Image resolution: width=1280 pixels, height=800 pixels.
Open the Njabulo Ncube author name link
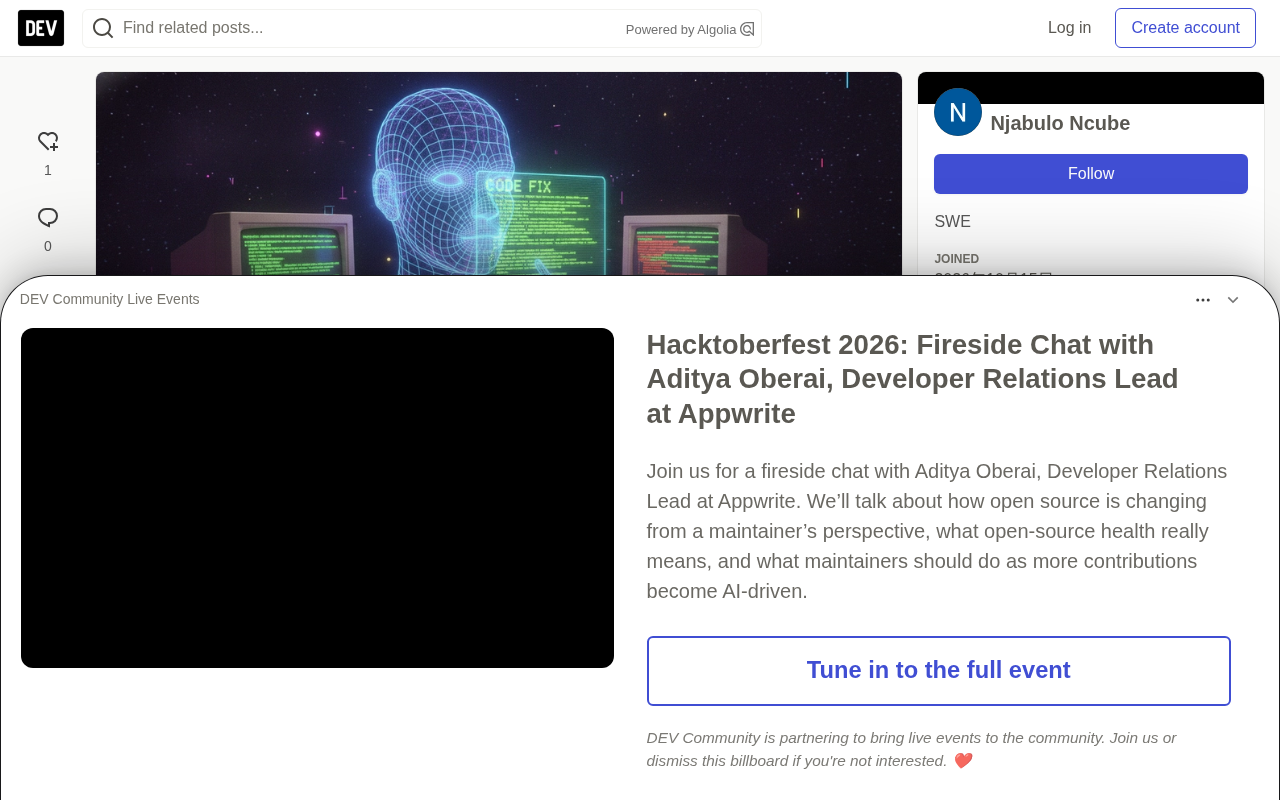[x=1060, y=123]
